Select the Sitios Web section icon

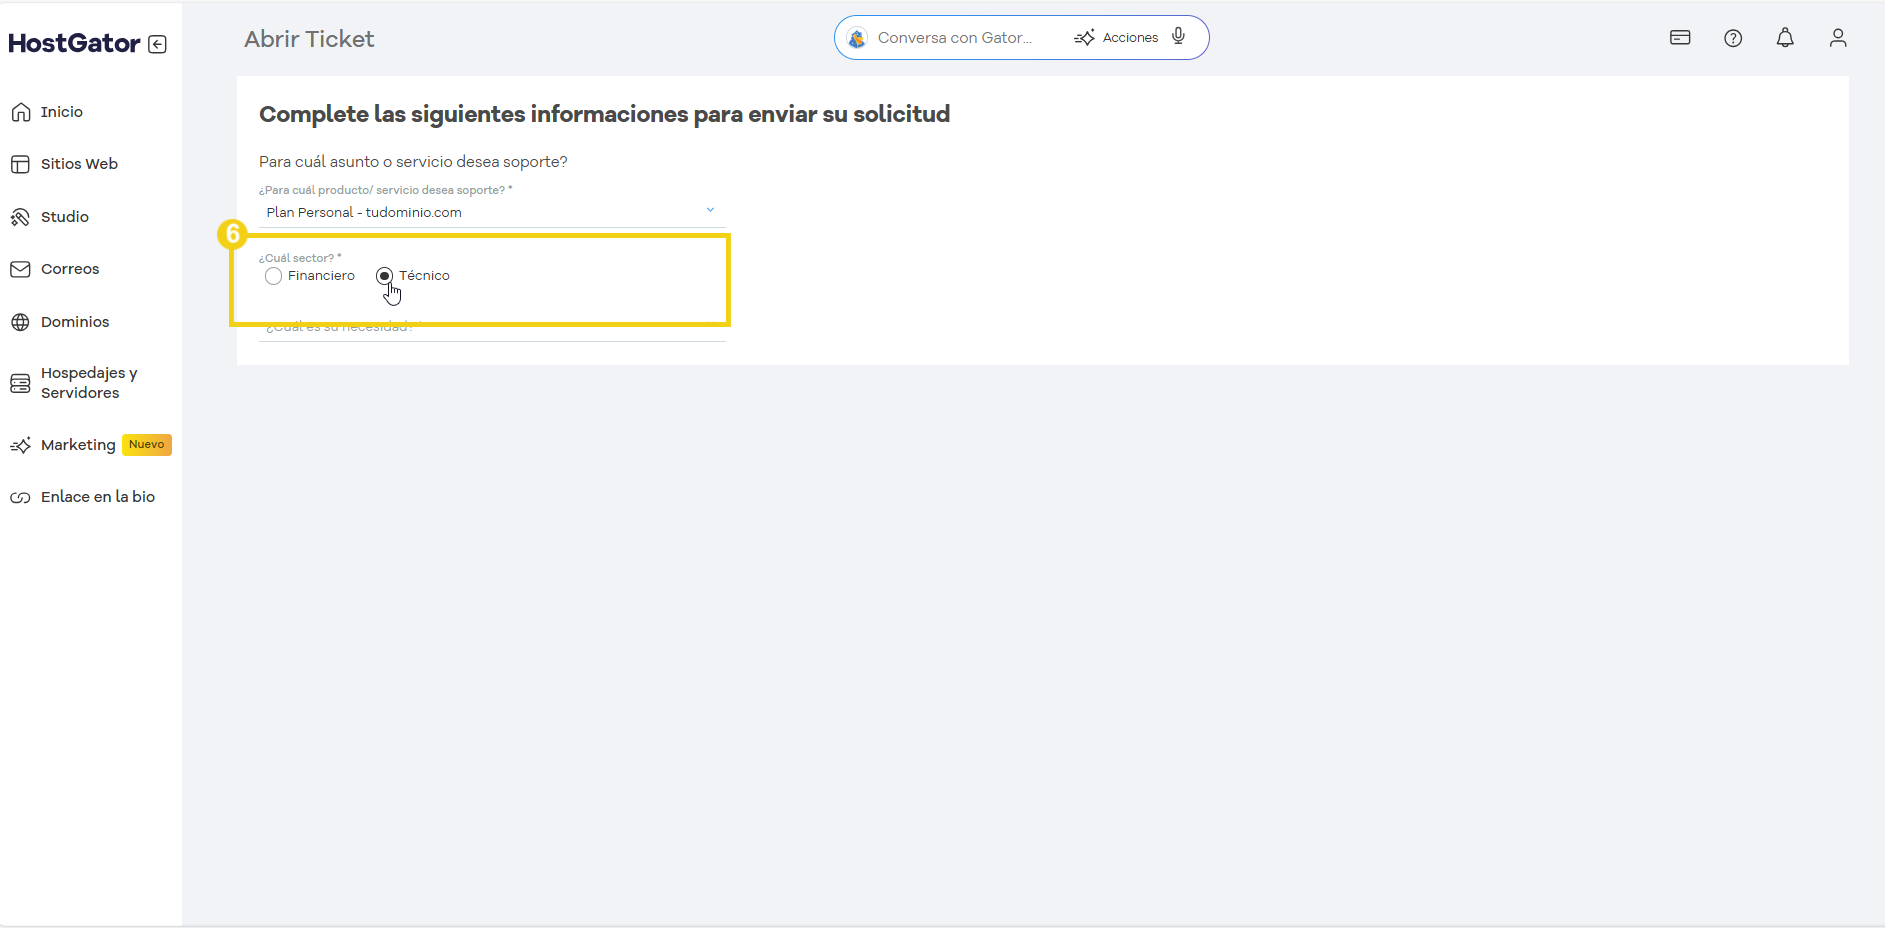pos(21,163)
